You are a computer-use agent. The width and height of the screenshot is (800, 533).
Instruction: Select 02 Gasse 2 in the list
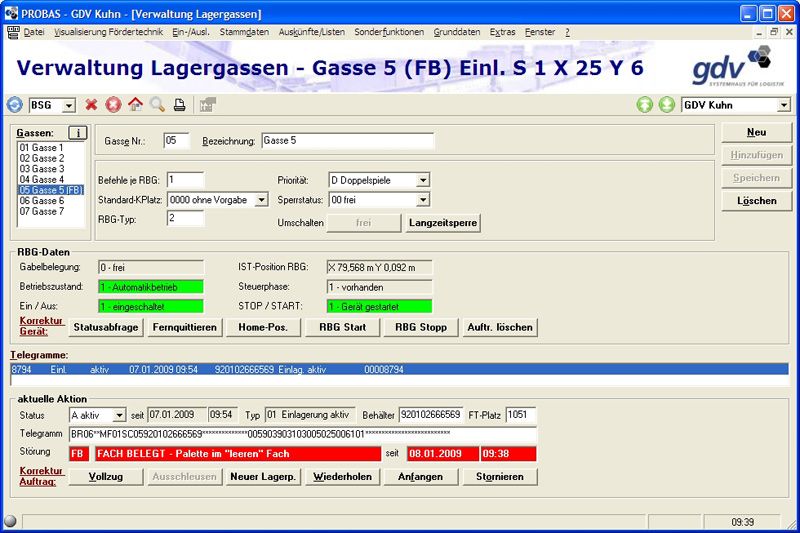click(51, 158)
